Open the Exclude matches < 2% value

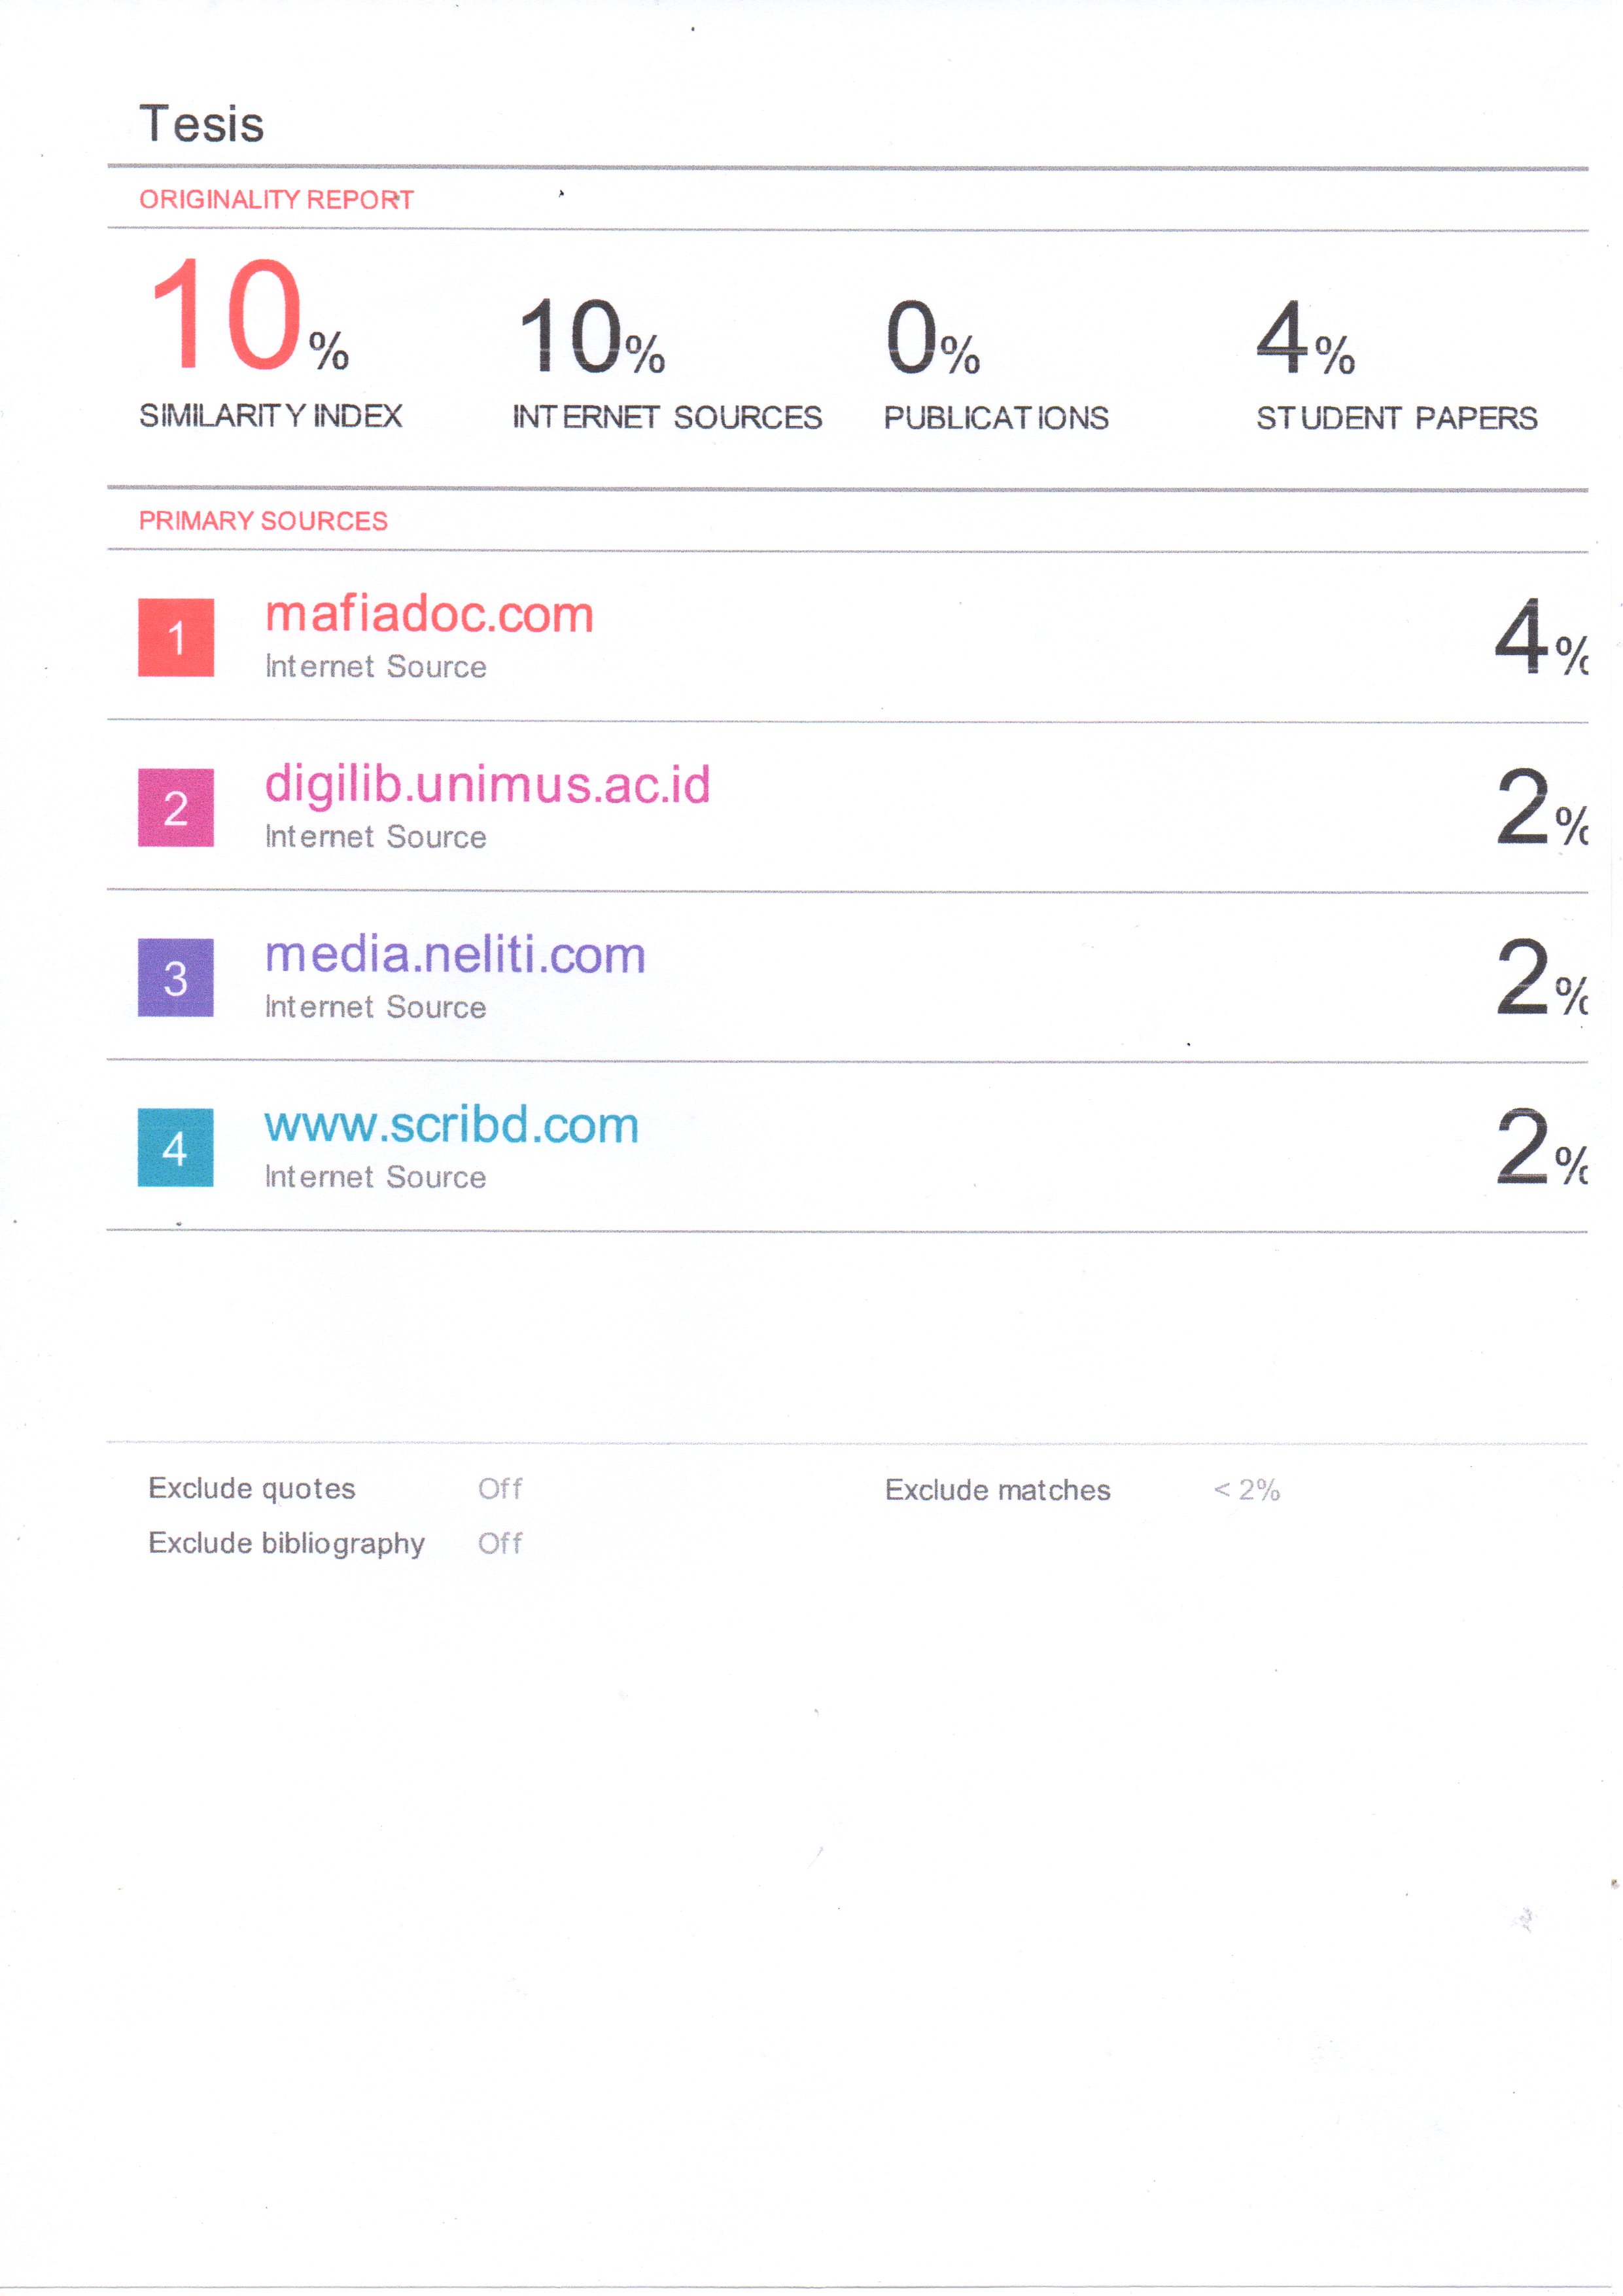1246,1490
